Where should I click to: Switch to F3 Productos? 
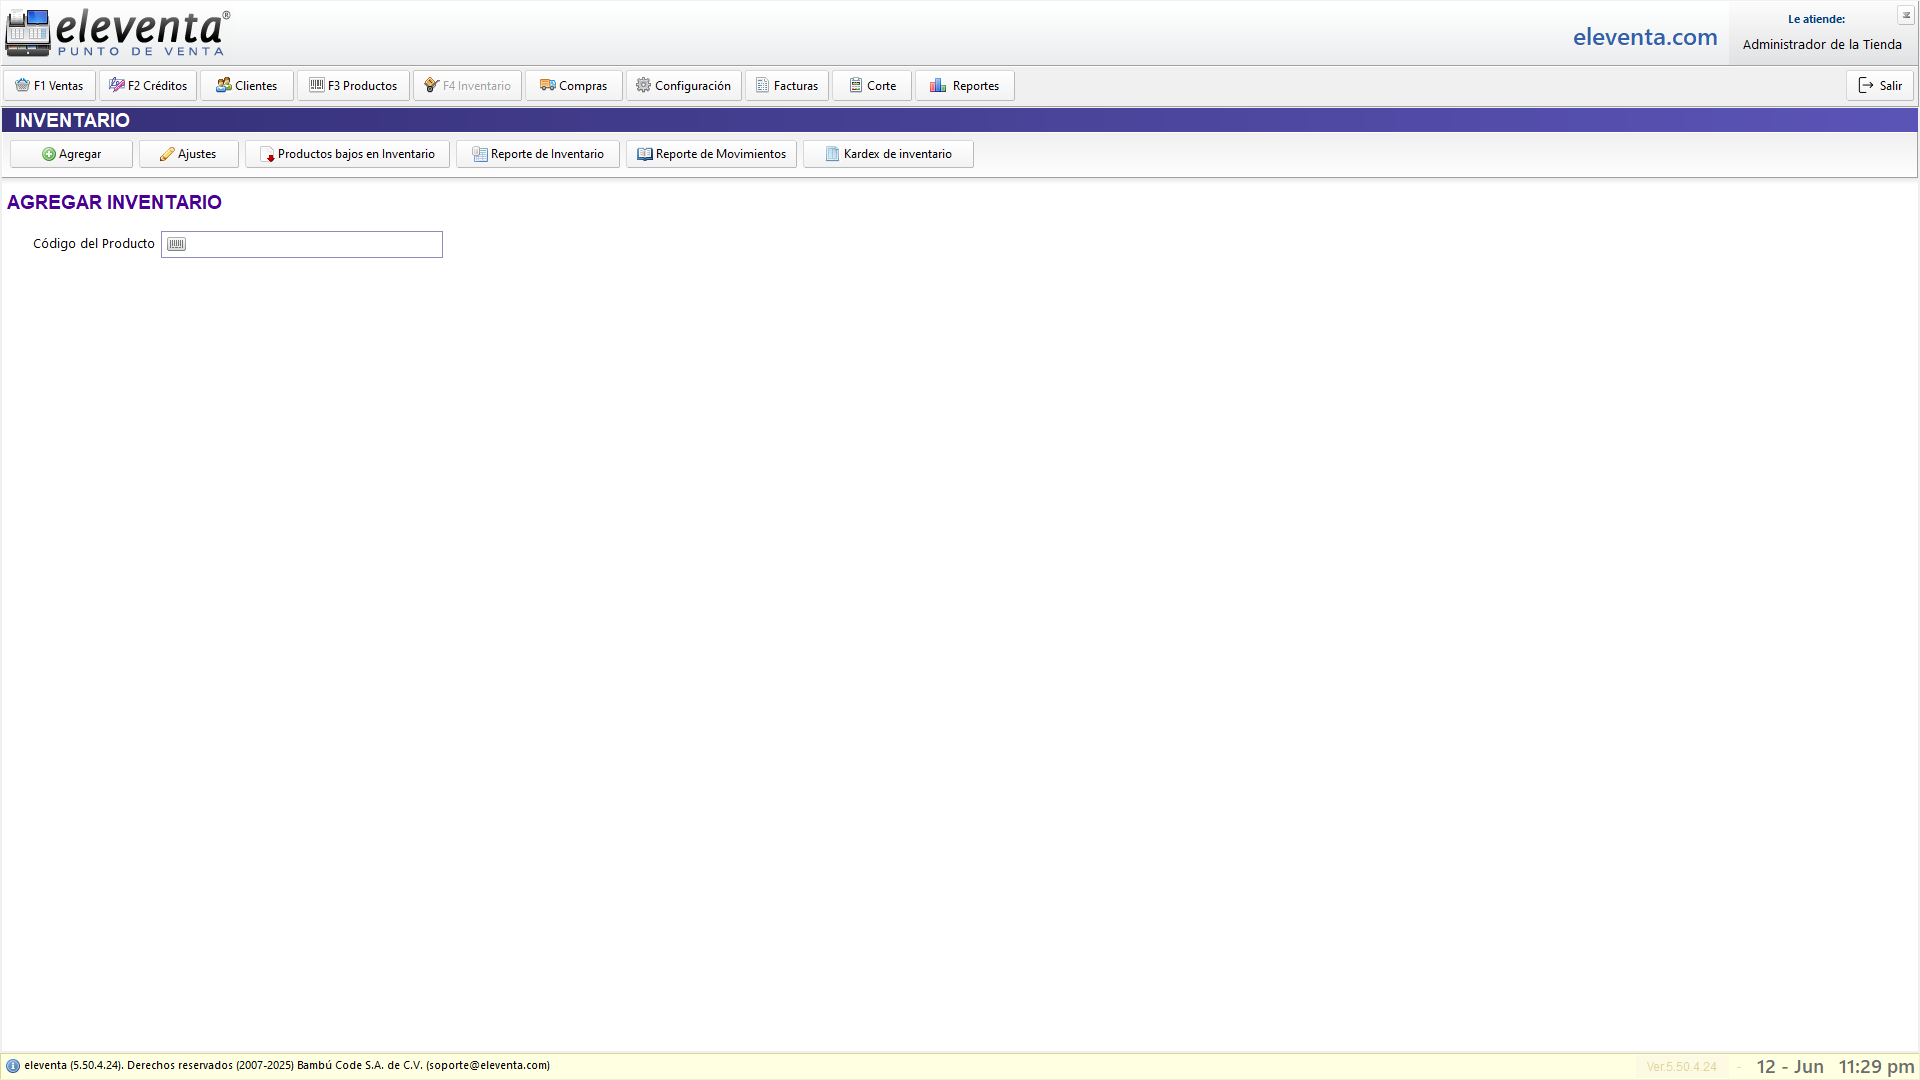pos(353,86)
